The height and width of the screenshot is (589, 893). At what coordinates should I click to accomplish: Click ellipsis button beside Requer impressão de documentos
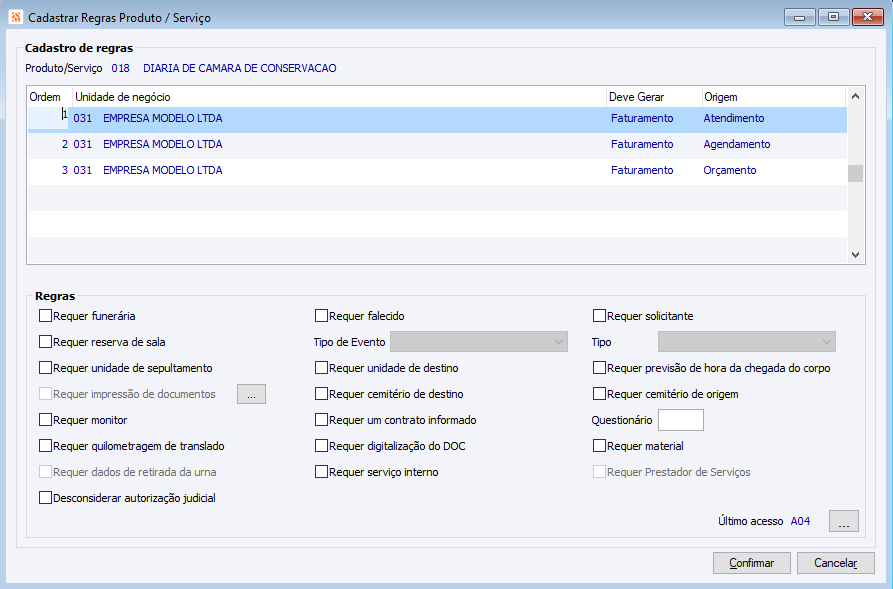(251, 394)
